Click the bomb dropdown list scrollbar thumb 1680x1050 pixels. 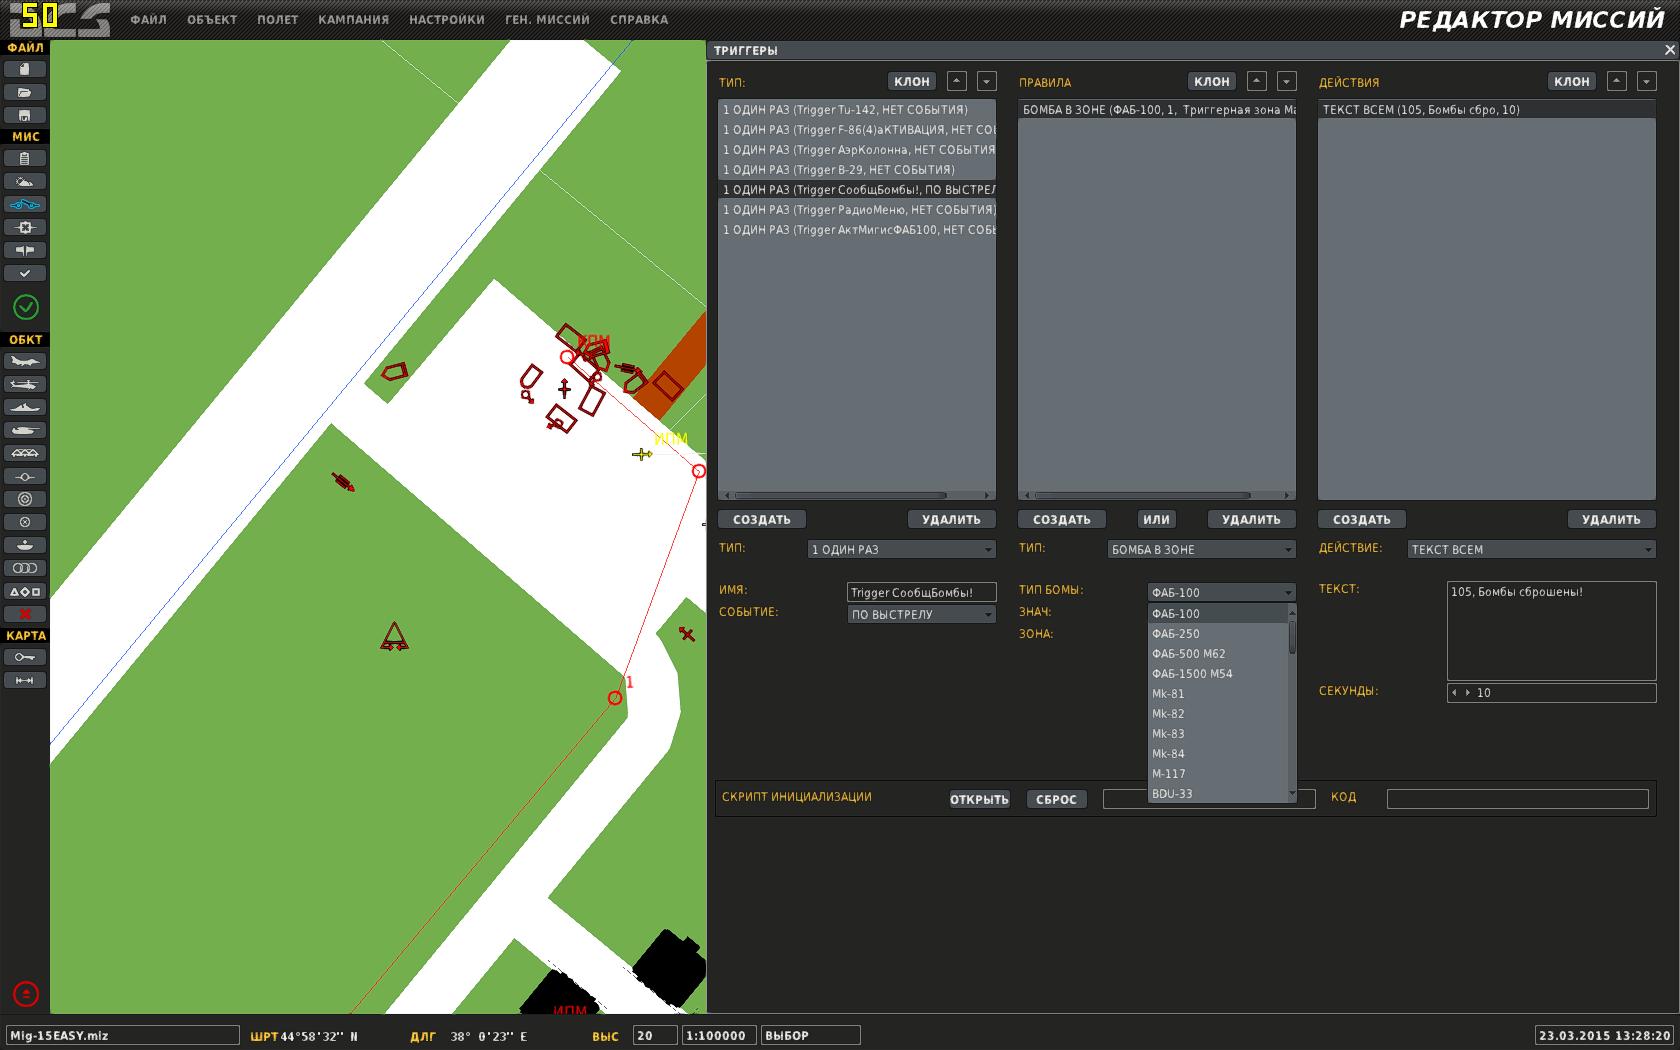(x=1292, y=638)
